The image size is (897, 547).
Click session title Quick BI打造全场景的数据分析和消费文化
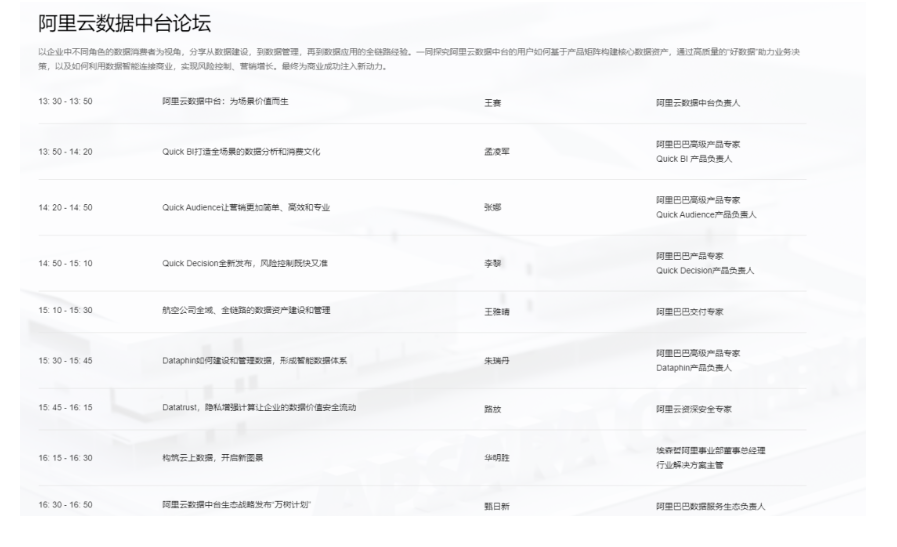point(241,152)
